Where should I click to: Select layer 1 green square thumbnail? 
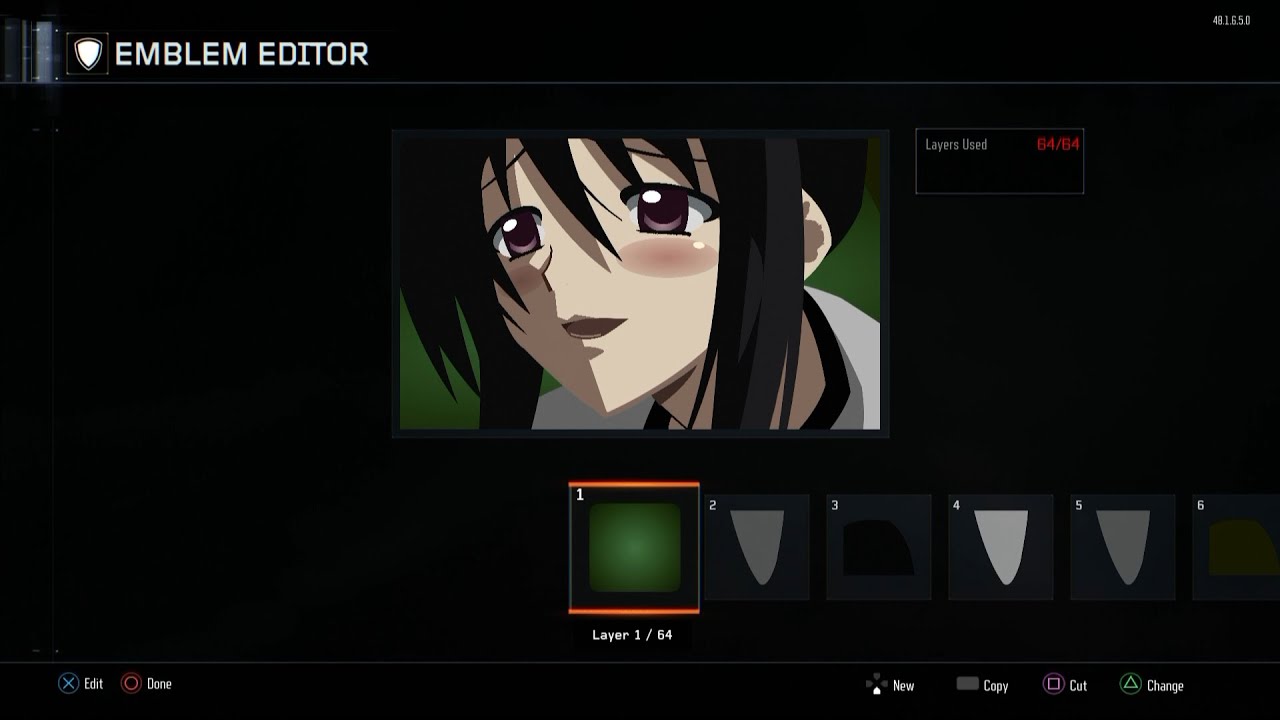tap(634, 548)
